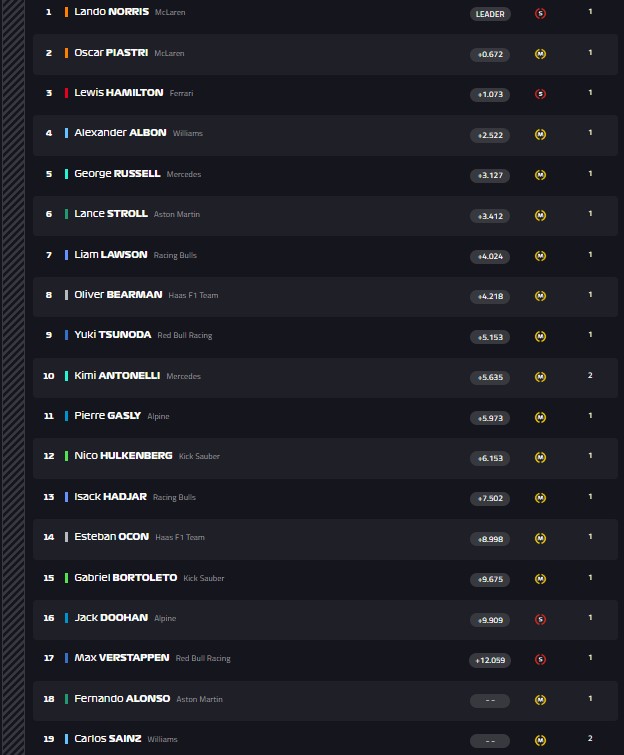Image resolution: width=624 pixels, height=755 pixels.
Task: Click the LEADER badge in Norris row
Action: (x=490, y=14)
